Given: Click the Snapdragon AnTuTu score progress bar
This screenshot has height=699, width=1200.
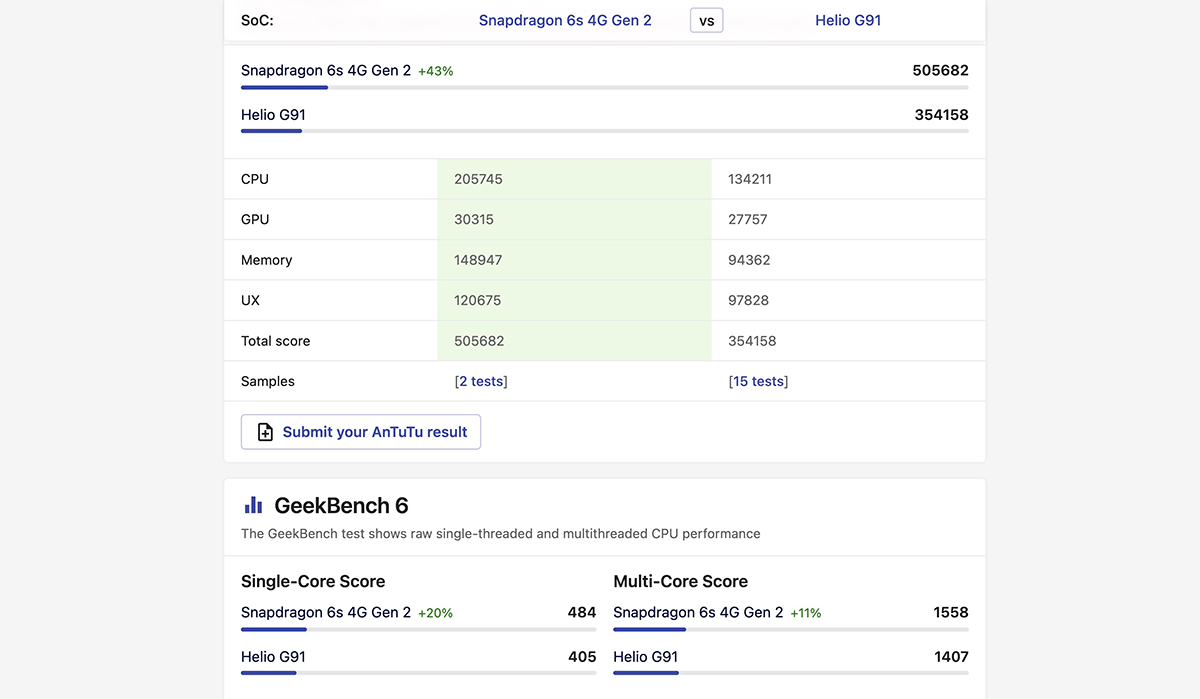Looking at the screenshot, I should [x=605, y=87].
